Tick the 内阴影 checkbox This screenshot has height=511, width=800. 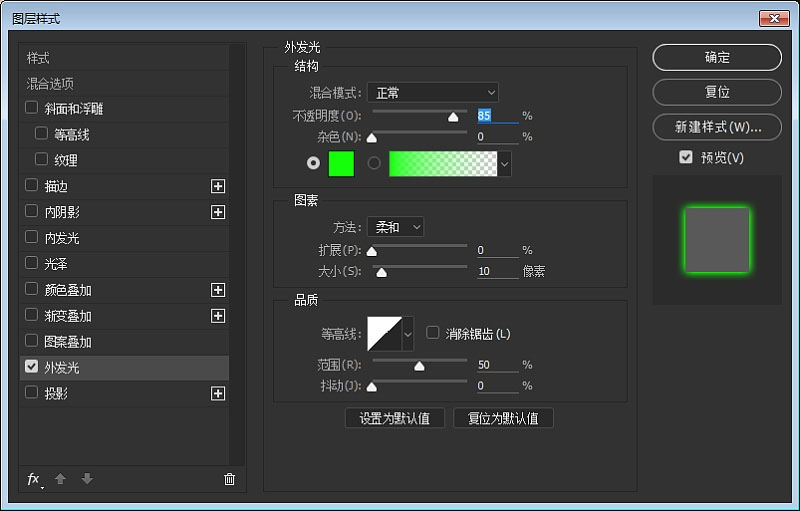coord(32,211)
